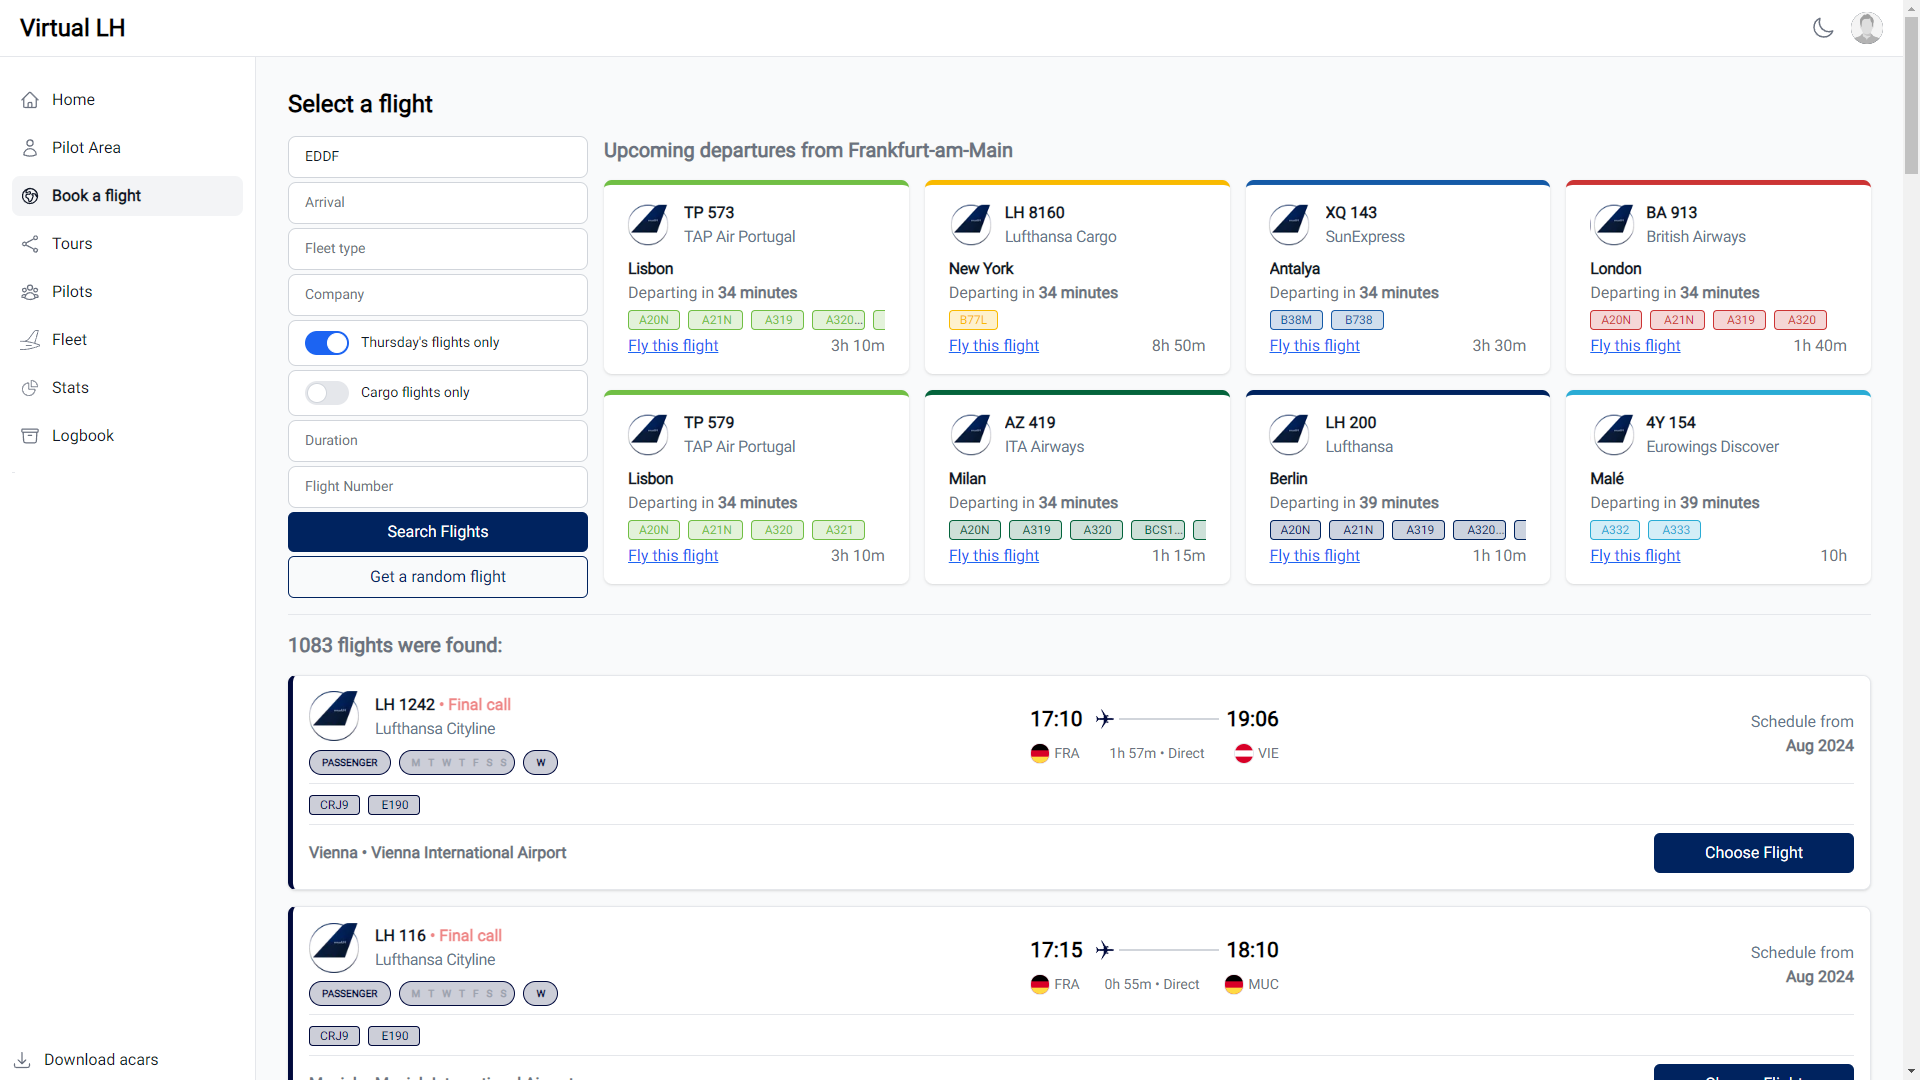Click the EDDF departure field
This screenshot has width=1920, height=1080.
[438, 157]
